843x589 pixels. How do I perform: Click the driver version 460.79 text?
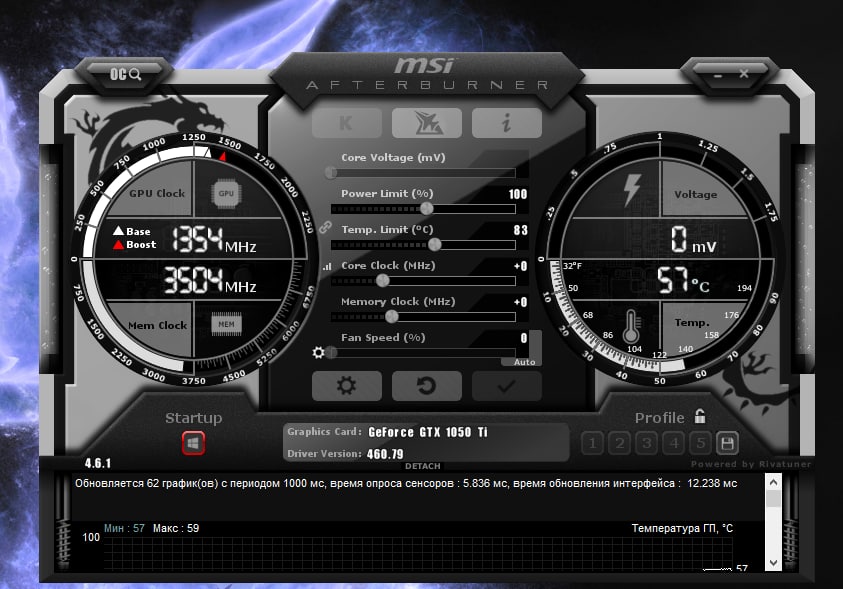pos(385,454)
